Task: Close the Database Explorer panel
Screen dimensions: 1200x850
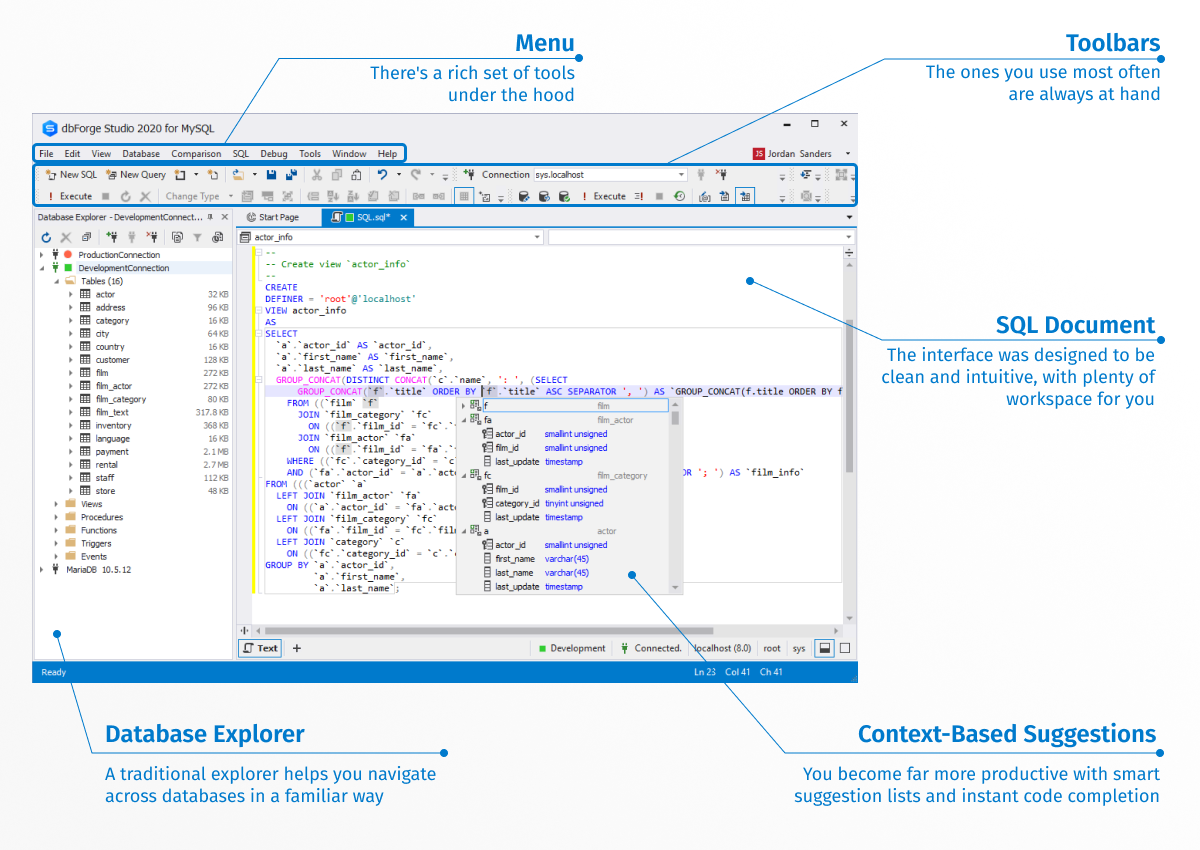Action: coord(225,217)
